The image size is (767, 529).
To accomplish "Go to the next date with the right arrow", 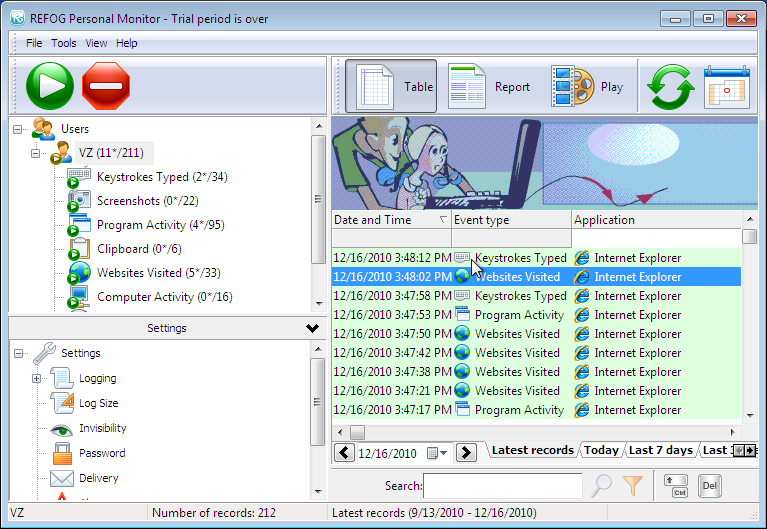I will [x=466, y=452].
